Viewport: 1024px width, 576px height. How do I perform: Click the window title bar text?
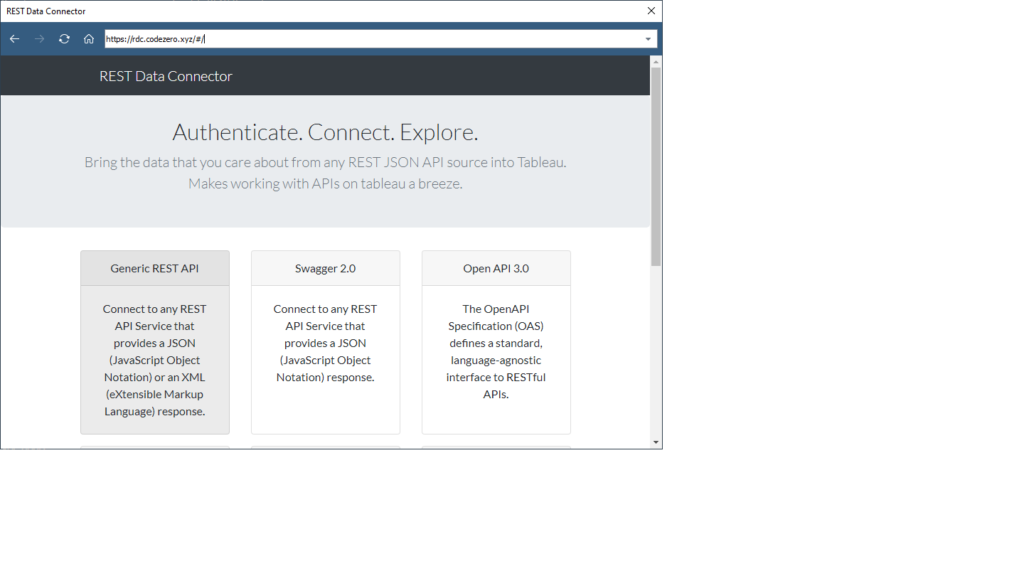(46, 11)
